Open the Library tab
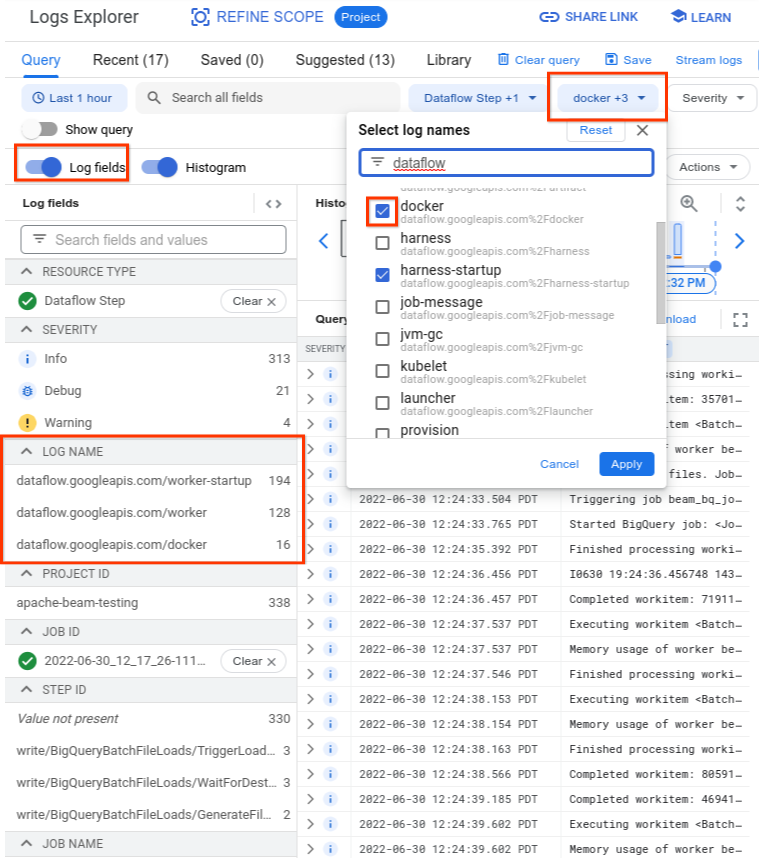 click(448, 60)
